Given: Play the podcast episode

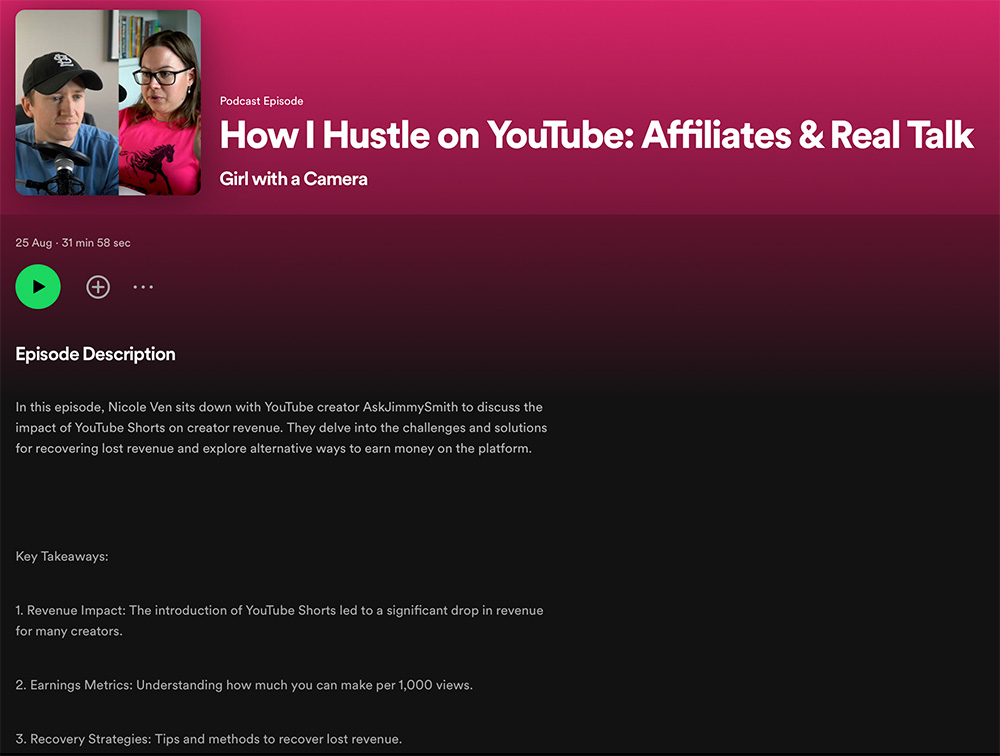Looking at the screenshot, I should (x=38, y=286).
